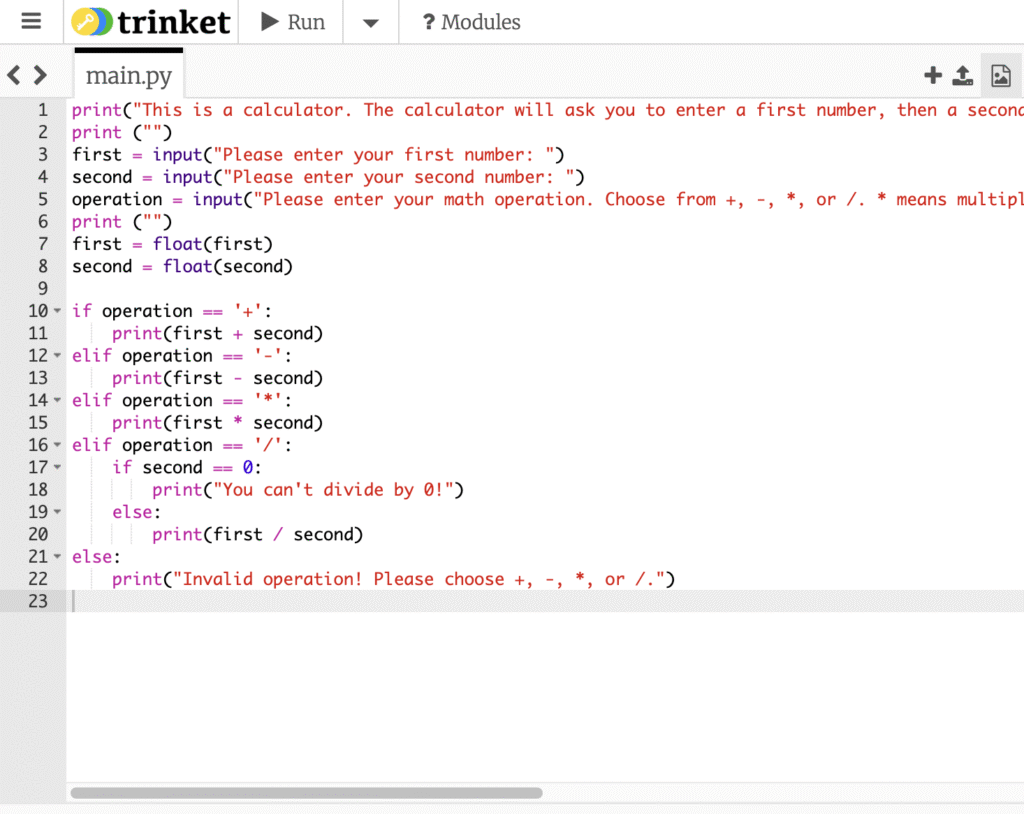The width and height of the screenshot is (1024, 814).
Task: Fold the nested else at line 19
Action: [x=57, y=512]
